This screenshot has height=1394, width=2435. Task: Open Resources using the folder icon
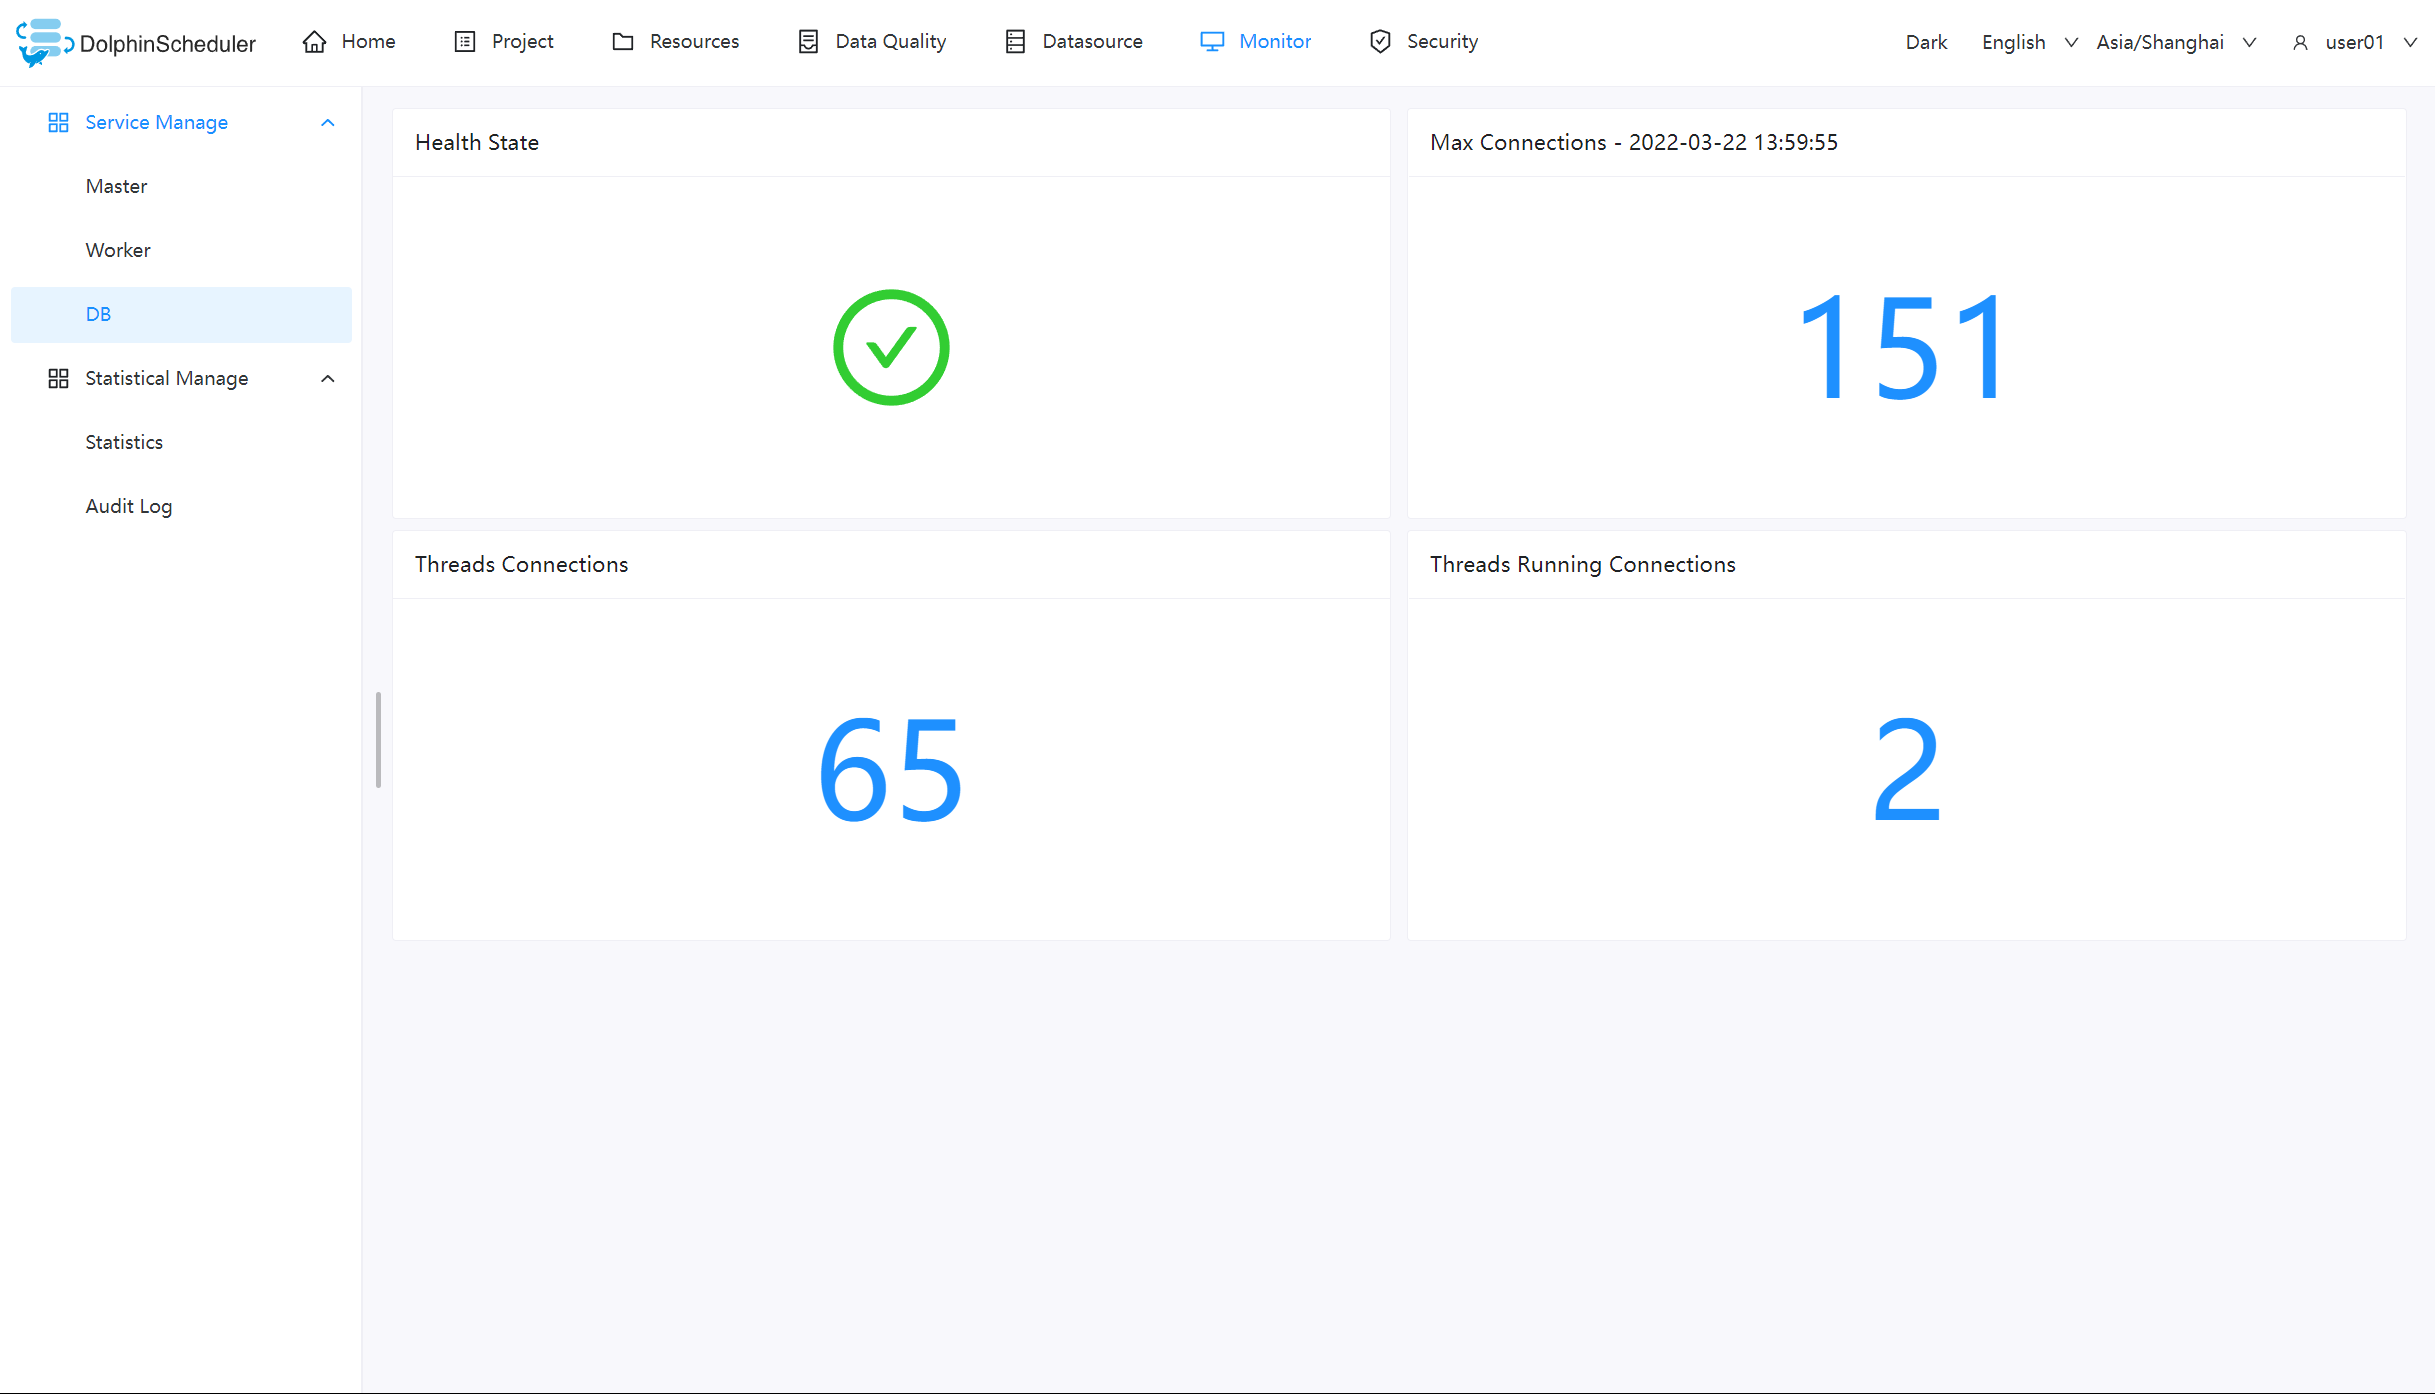tap(622, 41)
